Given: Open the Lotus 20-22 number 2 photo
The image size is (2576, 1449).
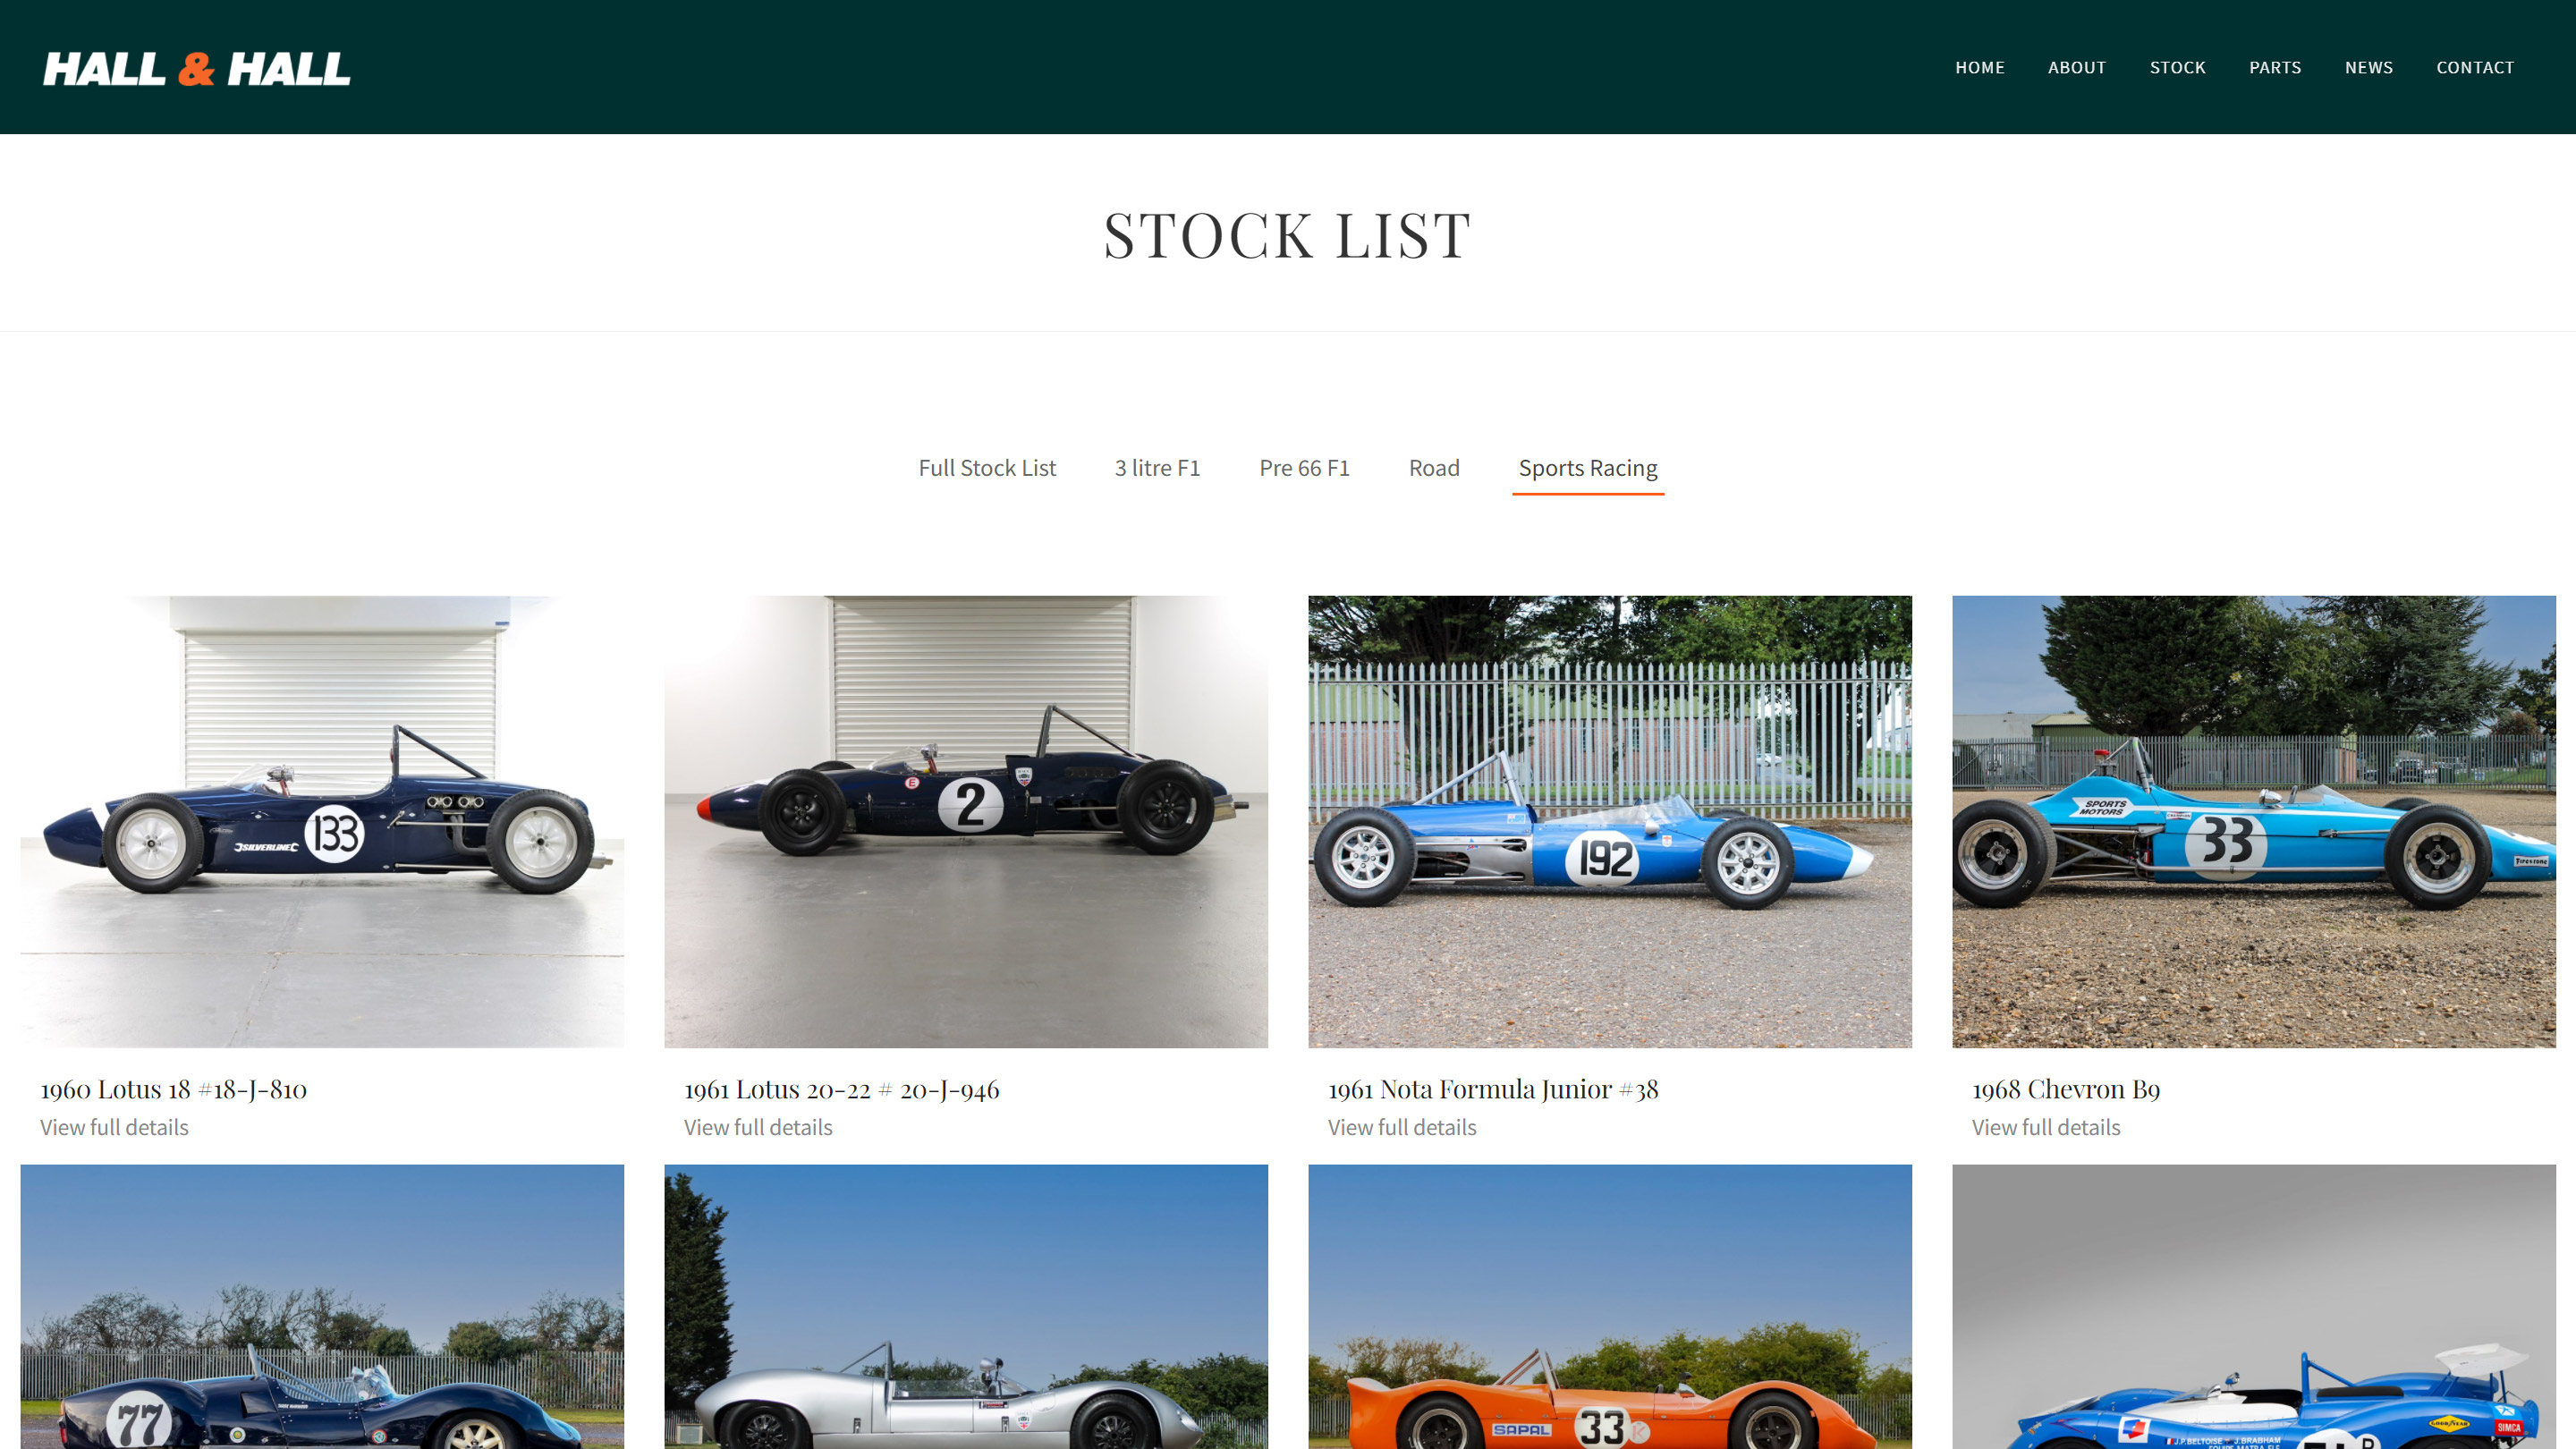Looking at the screenshot, I should click(x=966, y=821).
